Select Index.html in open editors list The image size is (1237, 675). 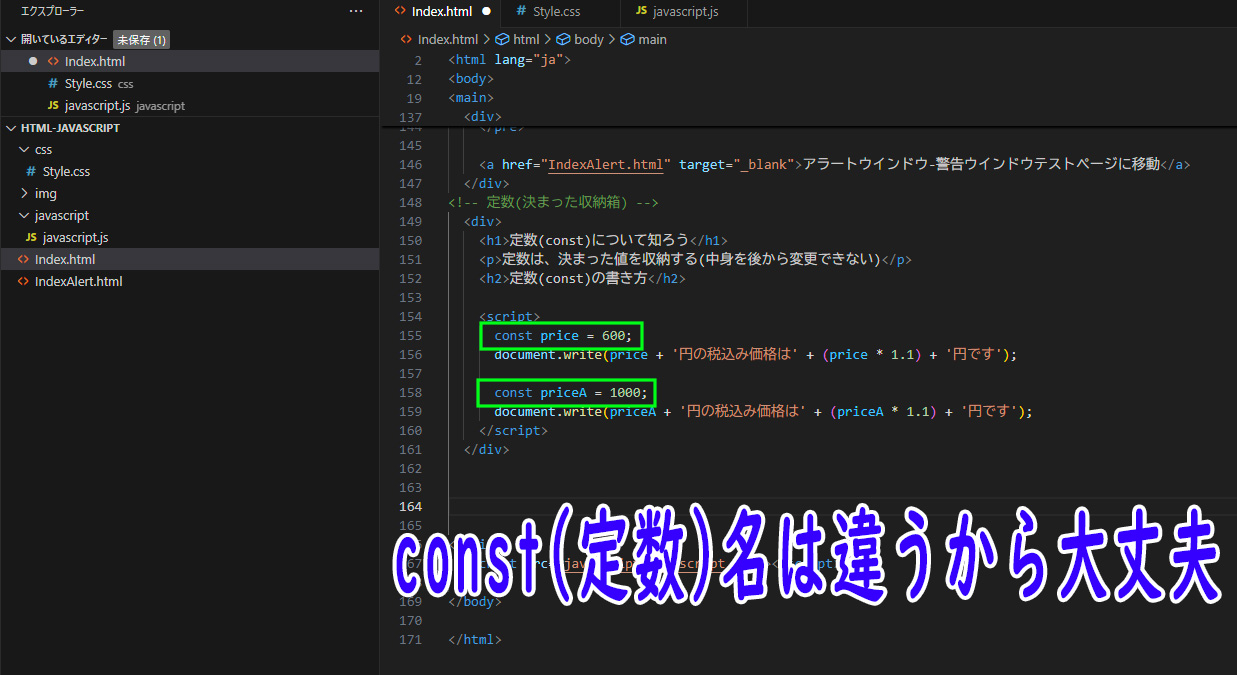[189, 61]
